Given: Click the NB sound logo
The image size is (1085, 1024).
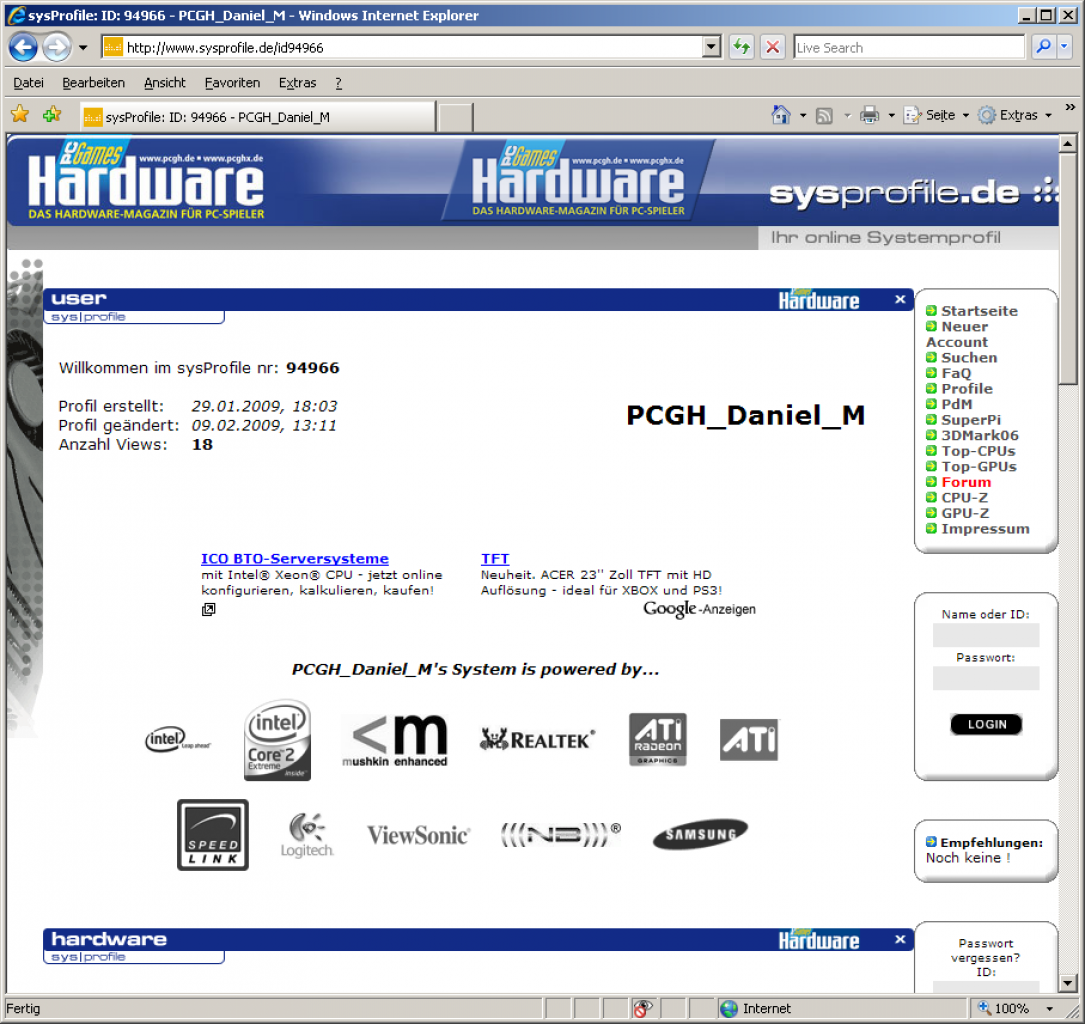Looking at the screenshot, I should pos(561,835).
